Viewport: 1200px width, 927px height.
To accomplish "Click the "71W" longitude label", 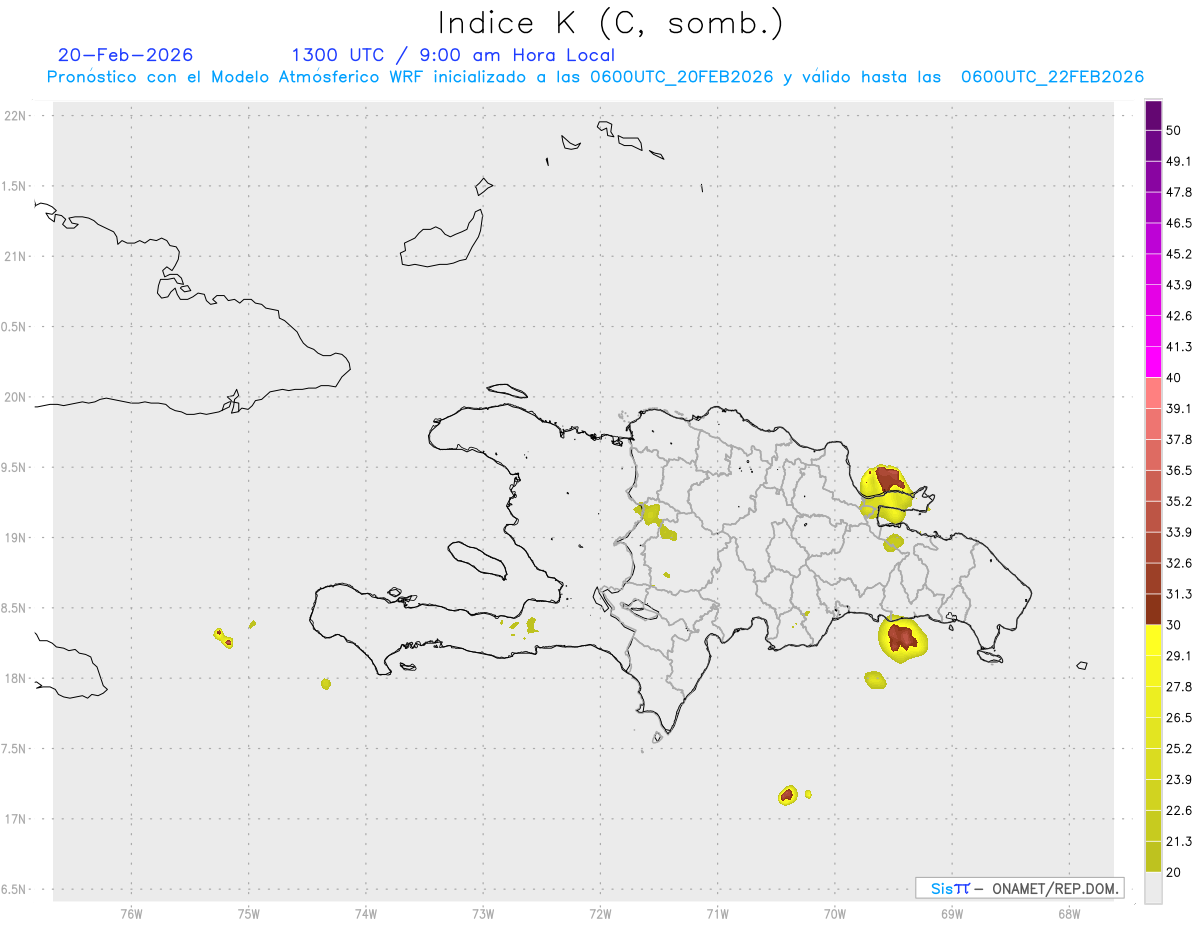I will coord(717,913).
